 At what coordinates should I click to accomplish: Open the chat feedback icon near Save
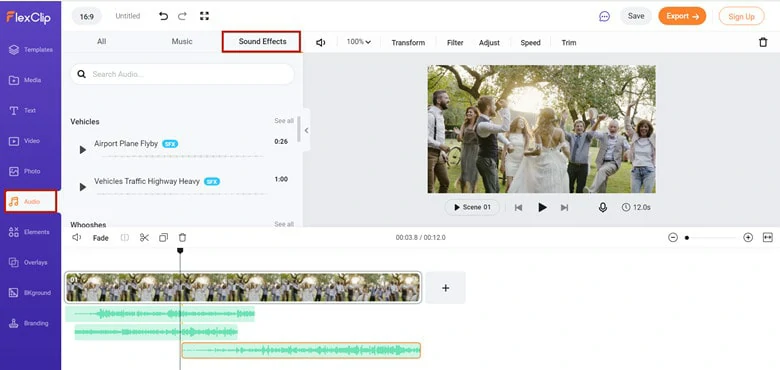[x=604, y=16]
